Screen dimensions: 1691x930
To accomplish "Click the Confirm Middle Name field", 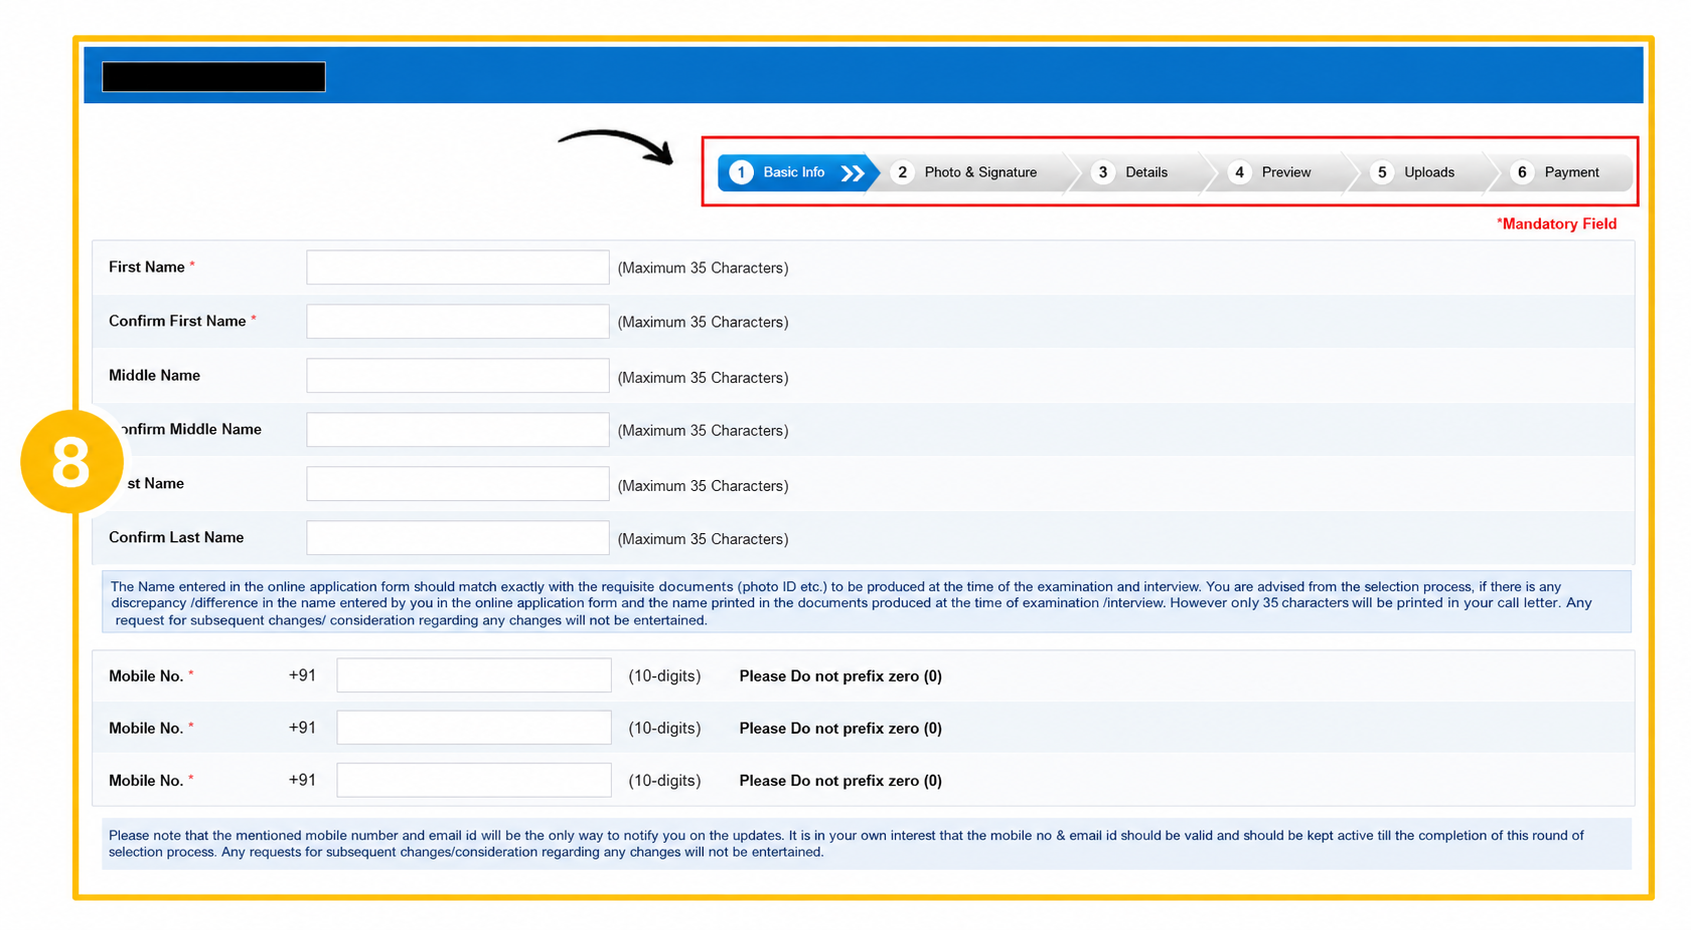I will coord(457,430).
